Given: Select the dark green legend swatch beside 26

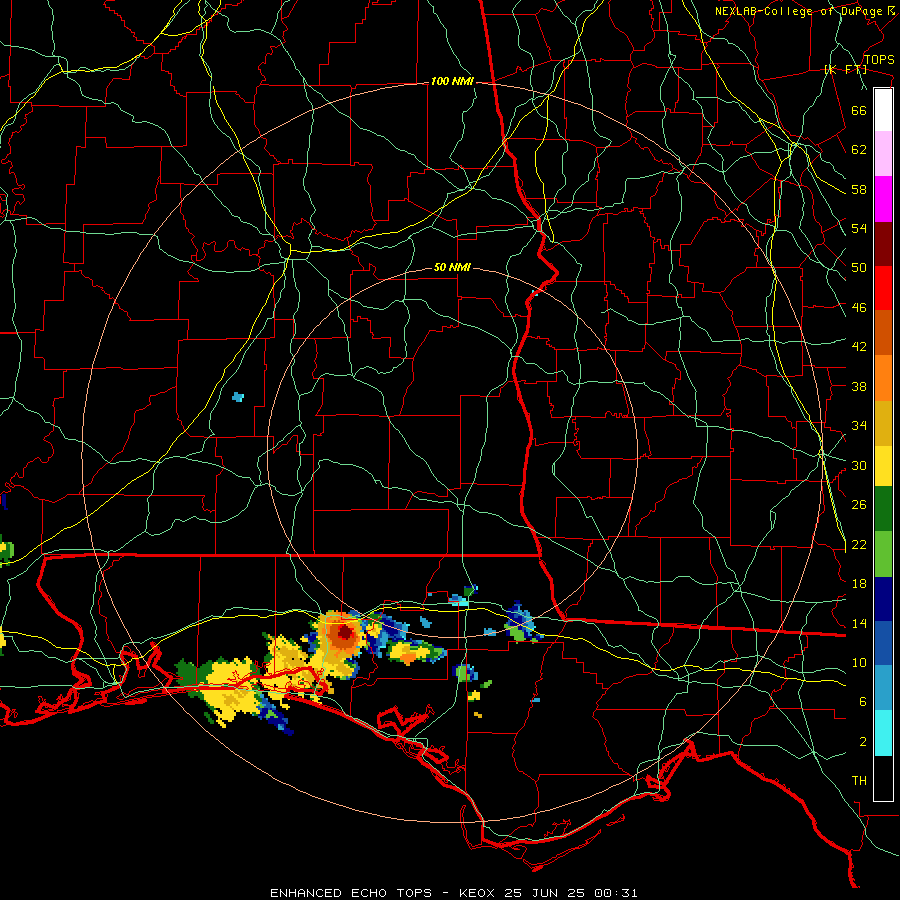Looking at the screenshot, I should pos(883,509).
